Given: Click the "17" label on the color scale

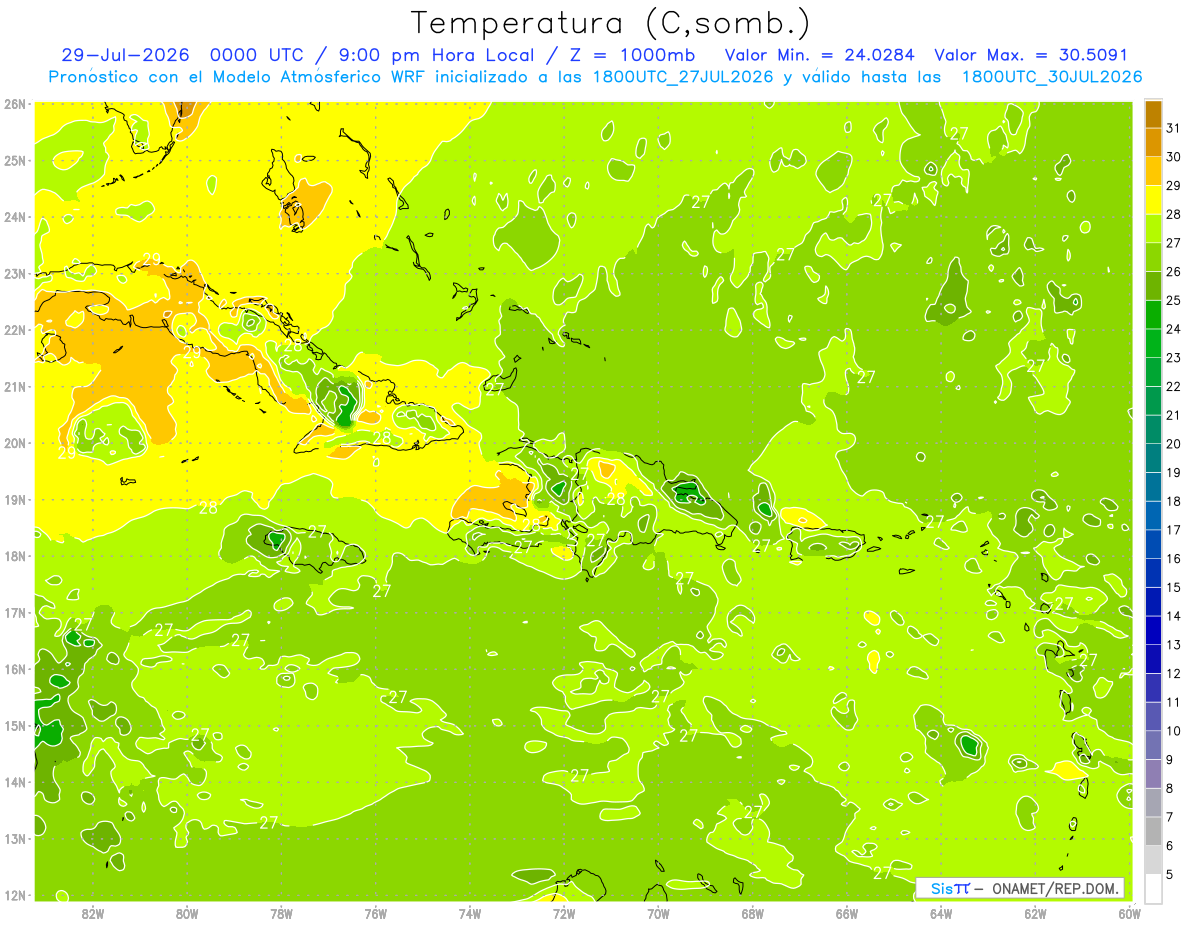Looking at the screenshot, I should [x=1173, y=530].
